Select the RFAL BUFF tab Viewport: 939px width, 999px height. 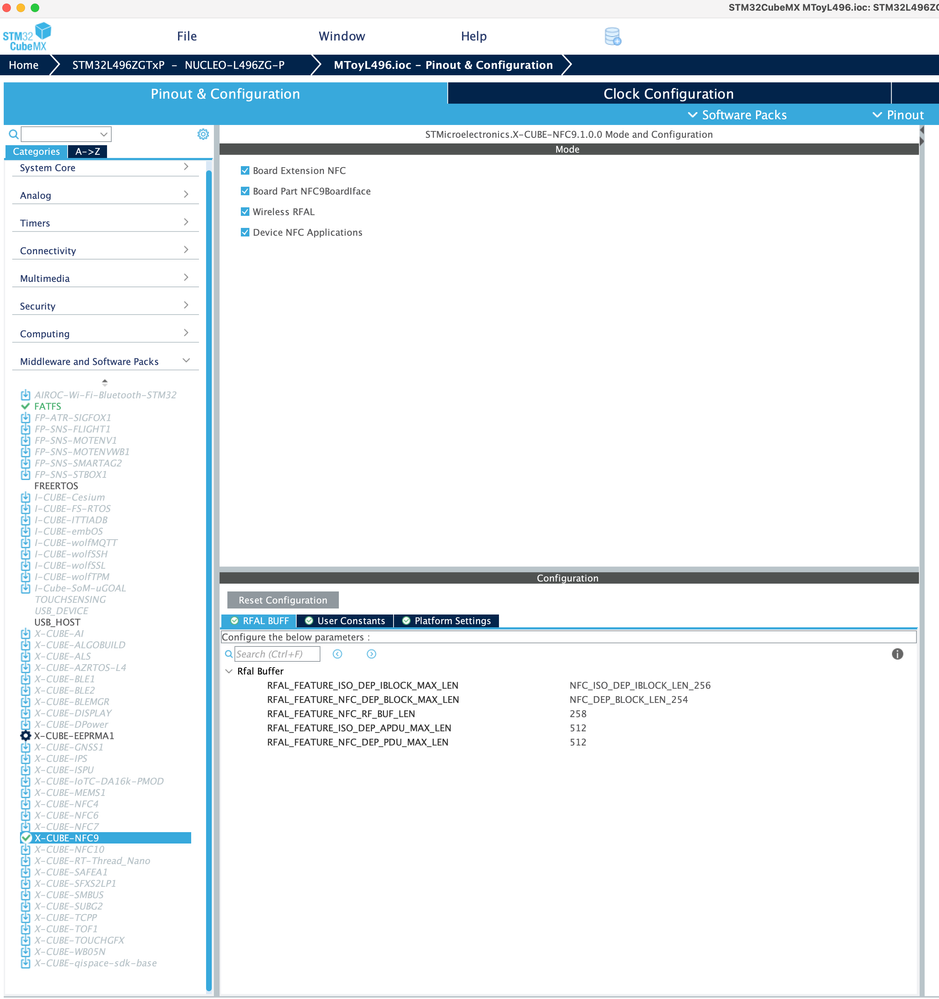[x=259, y=621]
